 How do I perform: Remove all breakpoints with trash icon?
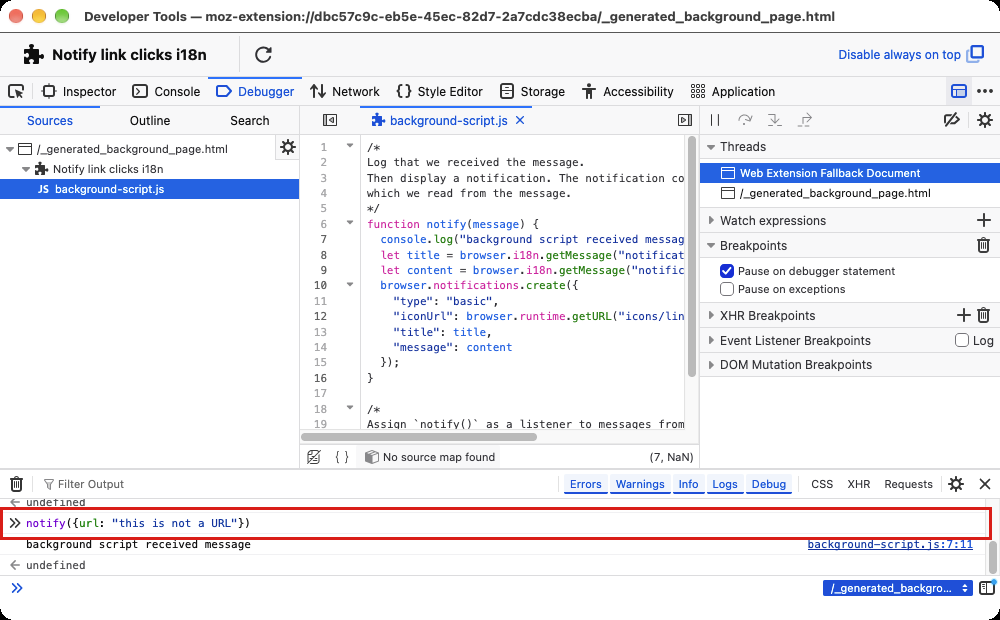point(983,245)
